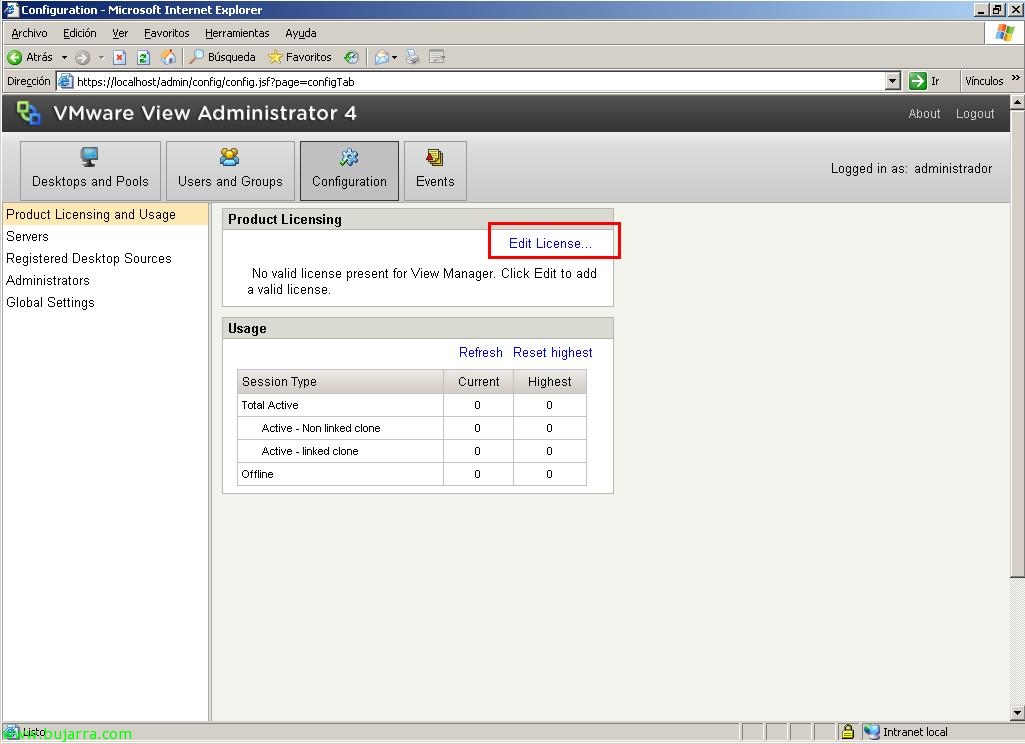
Task: Select Product Licensing and Usage in sidebar
Action: point(105,214)
